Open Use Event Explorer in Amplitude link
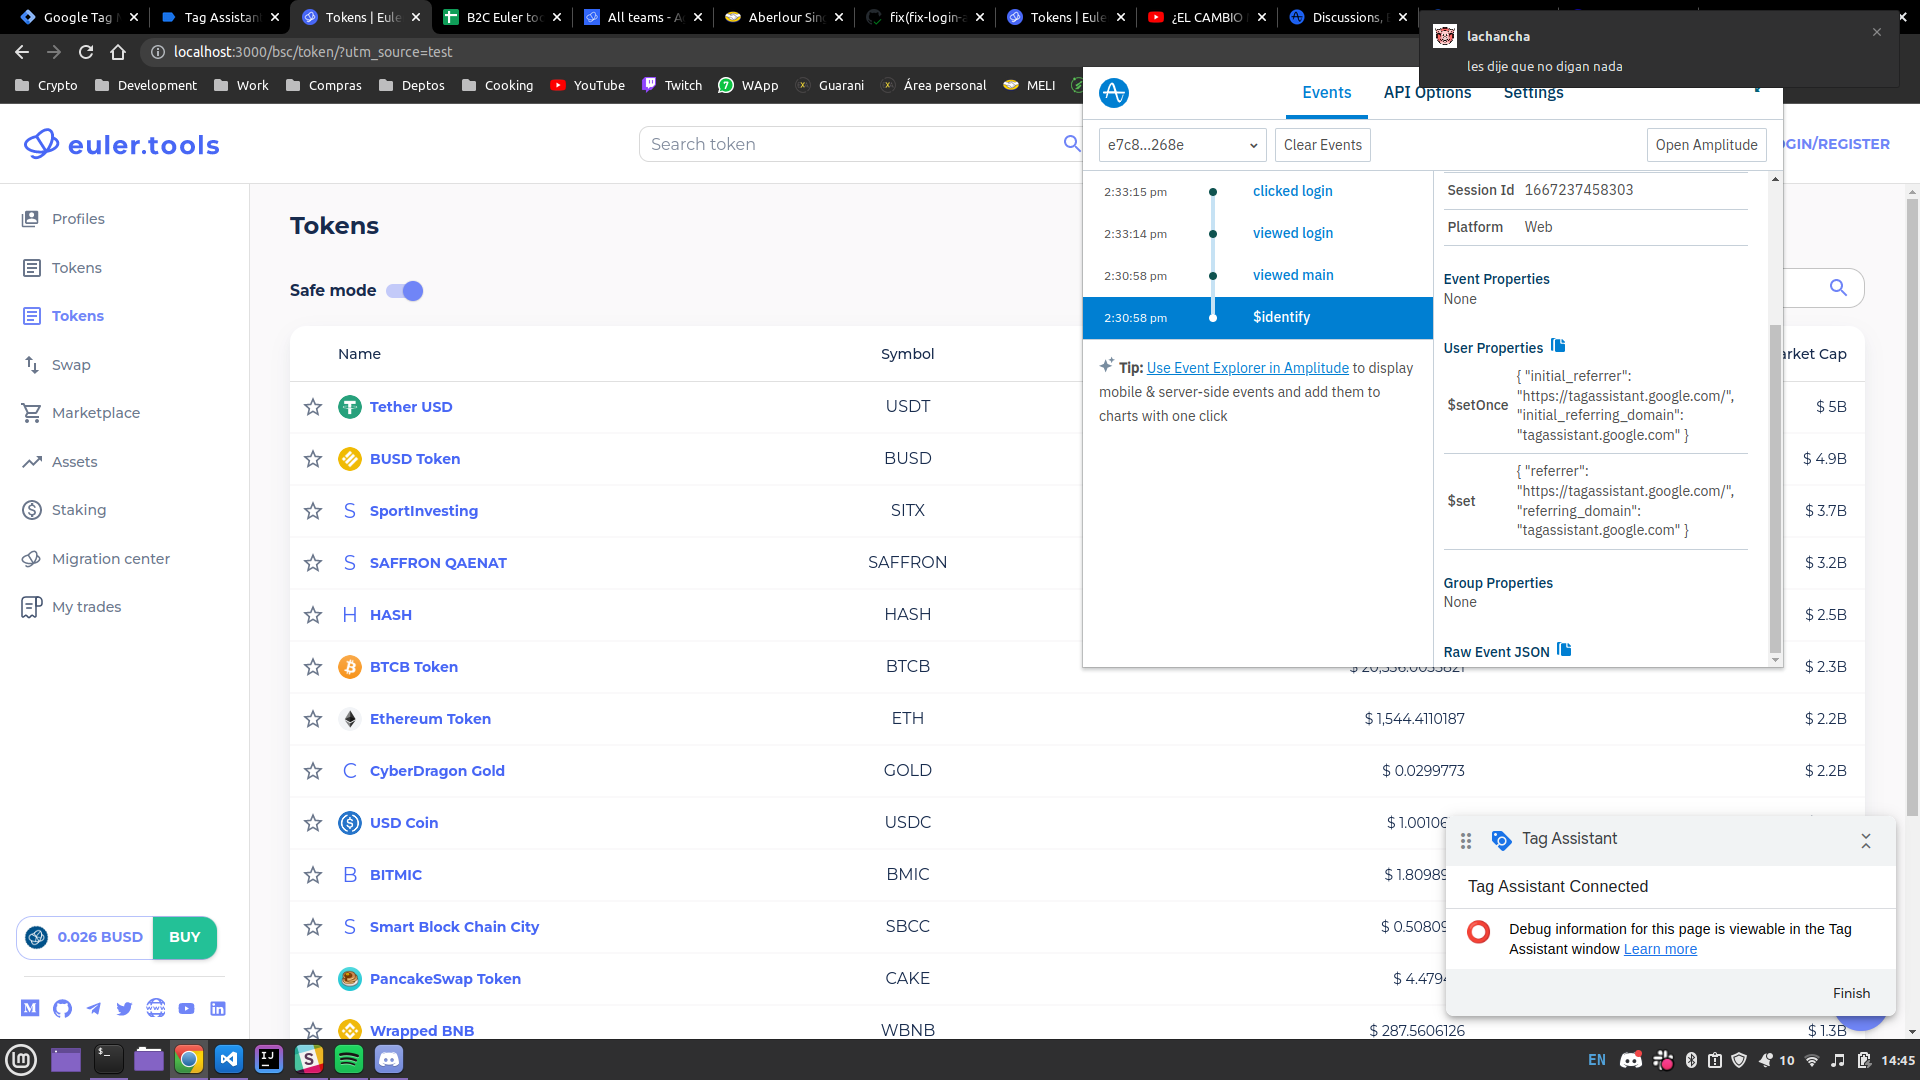 (x=1247, y=368)
